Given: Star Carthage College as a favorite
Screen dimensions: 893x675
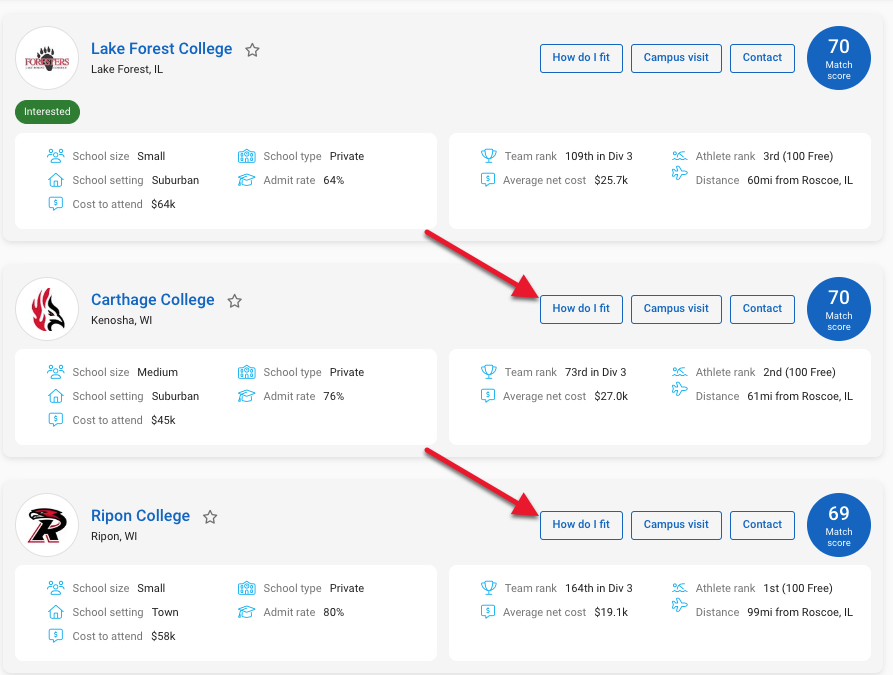Looking at the screenshot, I should 235,301.
